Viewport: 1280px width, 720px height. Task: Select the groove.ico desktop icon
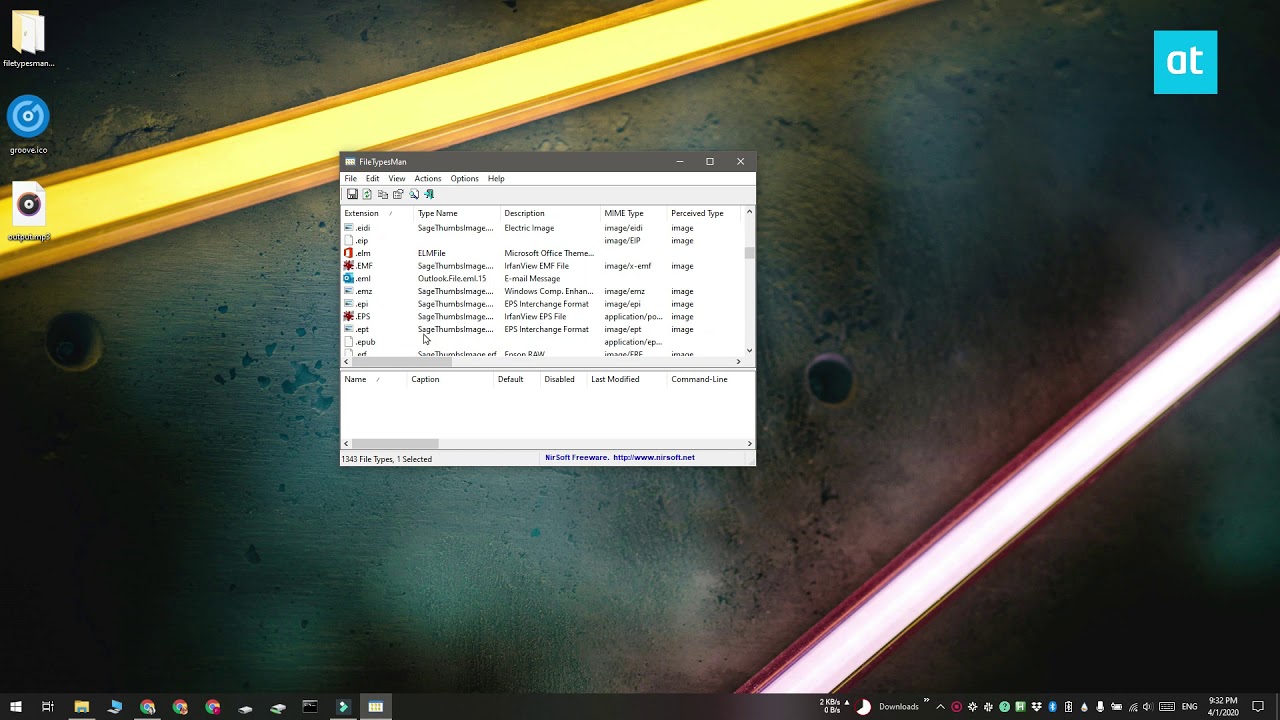pos(28,126)
